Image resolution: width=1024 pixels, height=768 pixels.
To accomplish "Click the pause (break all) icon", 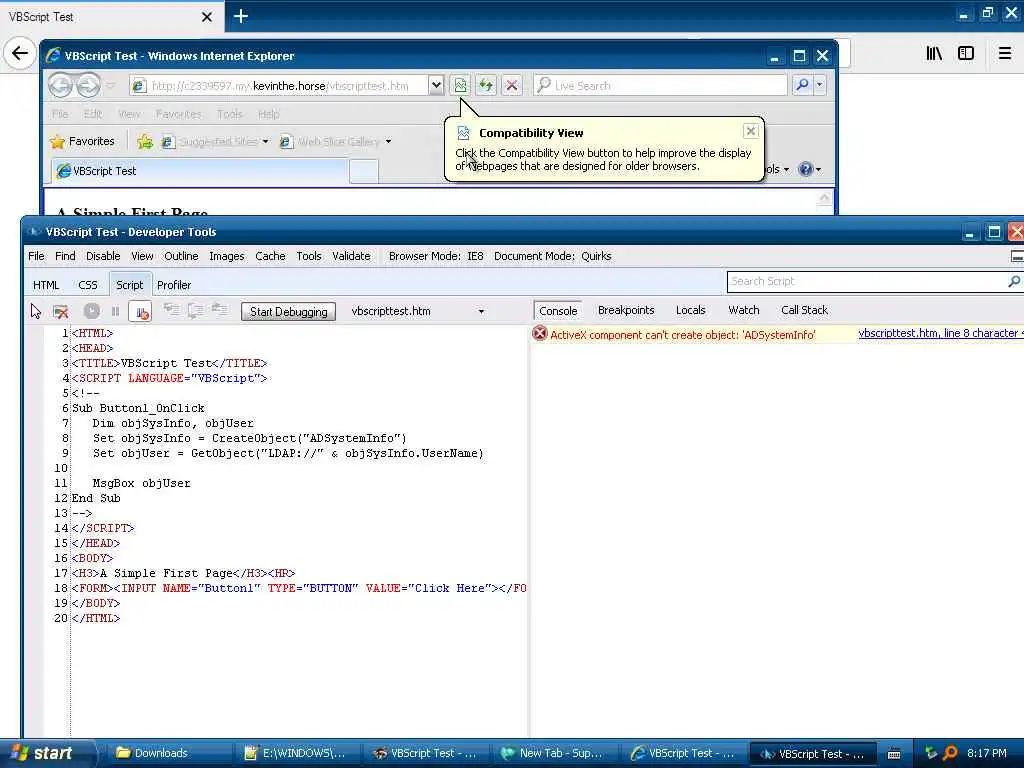I will tap(116, 312).
